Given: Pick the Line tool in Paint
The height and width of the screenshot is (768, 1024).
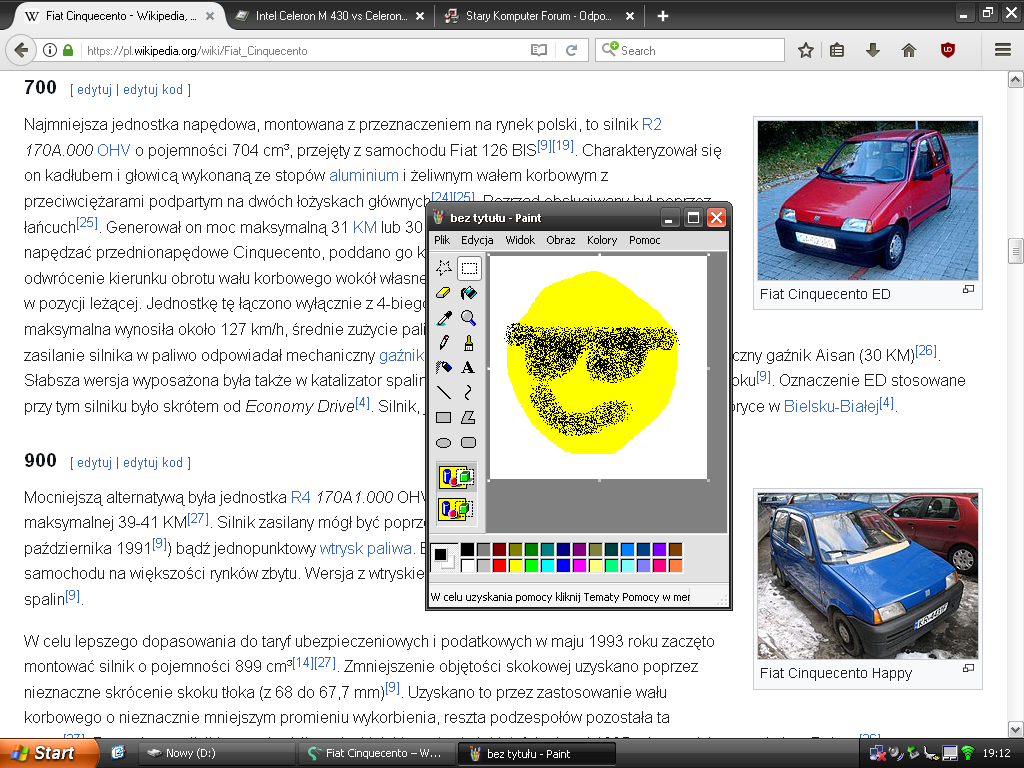Looking at the screenshot, I should coord(443,392).
